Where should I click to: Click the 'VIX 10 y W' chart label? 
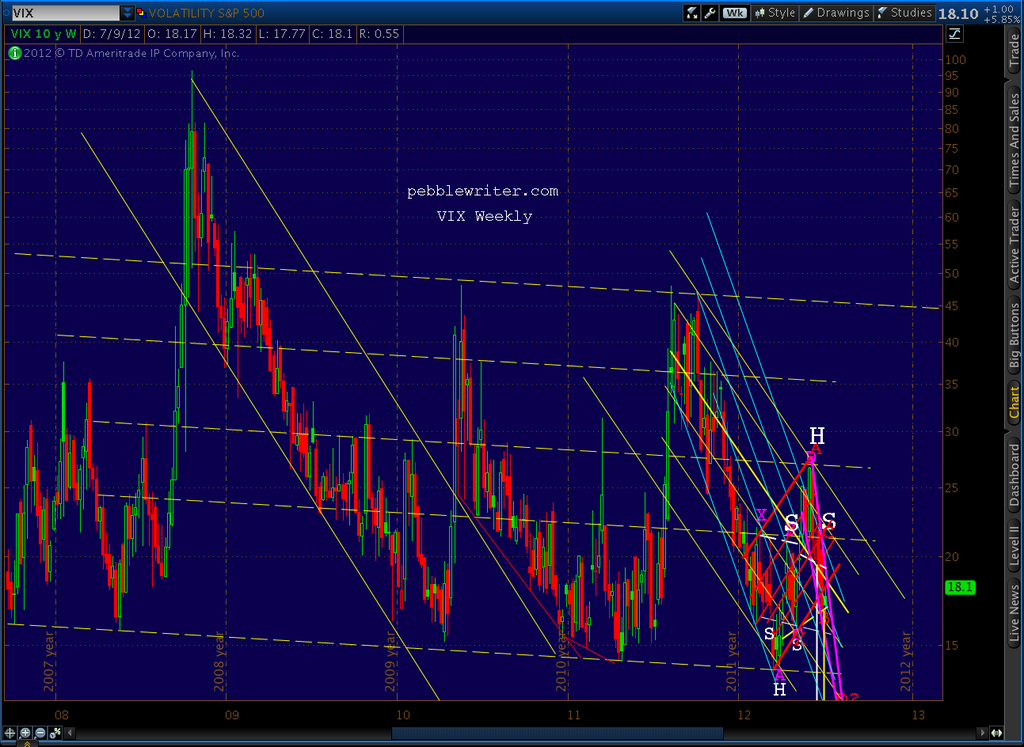coord(43,33)
